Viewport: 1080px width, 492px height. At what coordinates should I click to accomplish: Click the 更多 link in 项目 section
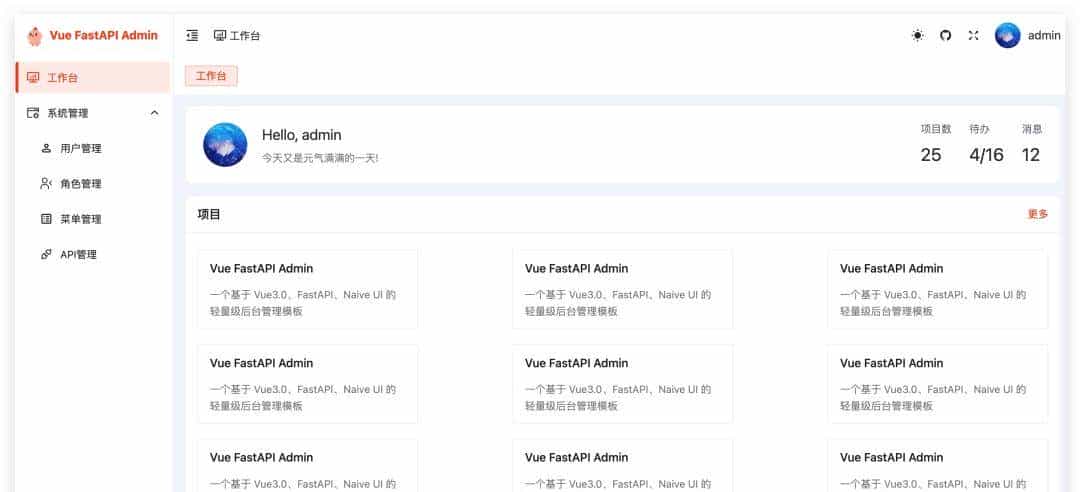coord(1038,214)
